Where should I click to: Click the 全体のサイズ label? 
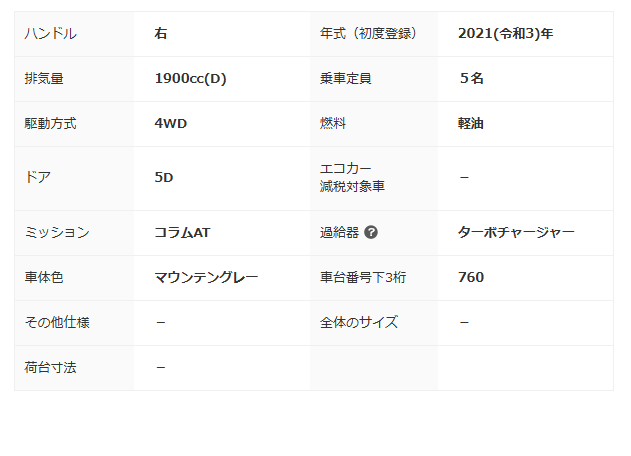359,322
